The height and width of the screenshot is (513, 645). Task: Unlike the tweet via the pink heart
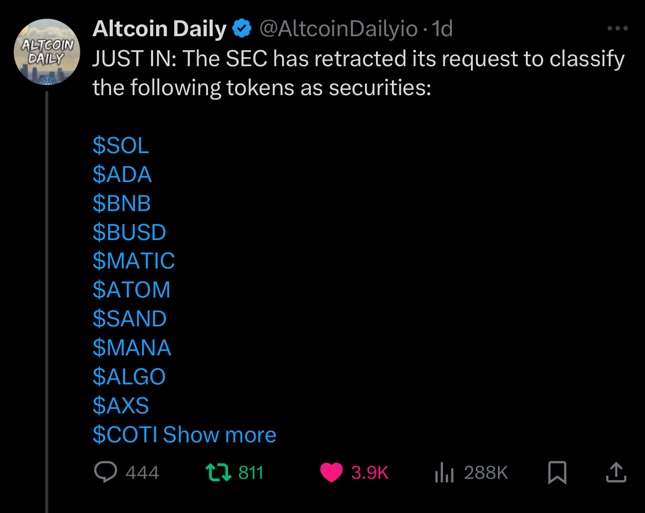(331, 472)
